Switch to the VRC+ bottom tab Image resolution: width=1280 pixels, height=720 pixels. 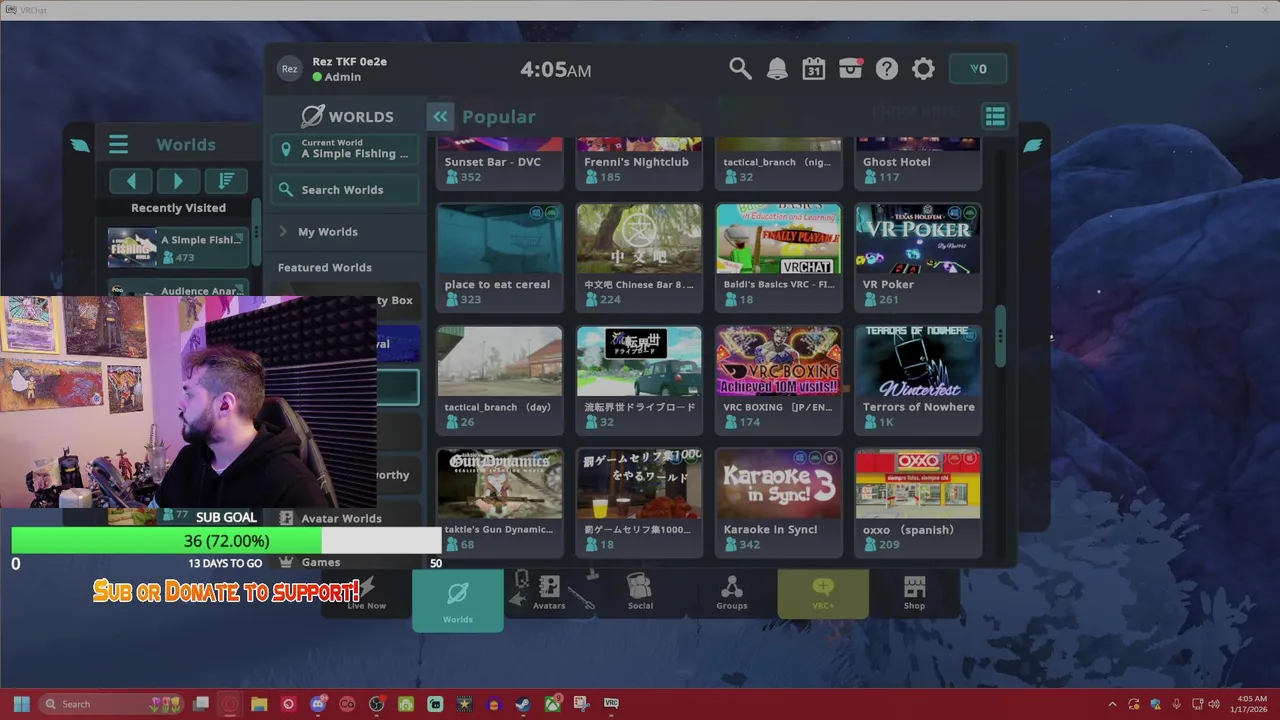click(x=823, y=592)
